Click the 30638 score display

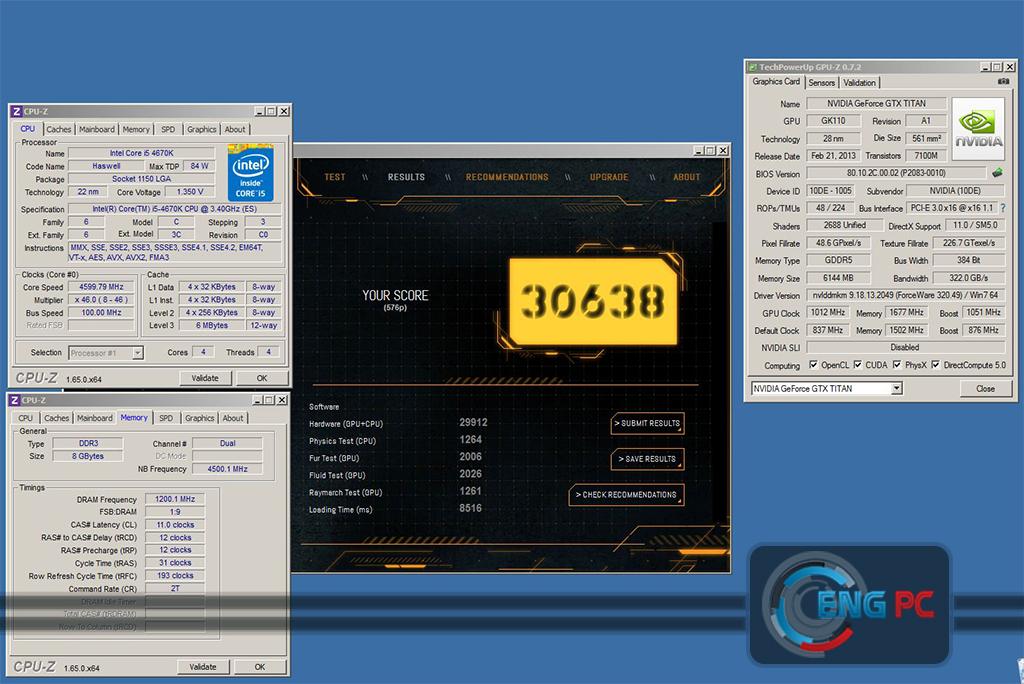click(592, 301)
